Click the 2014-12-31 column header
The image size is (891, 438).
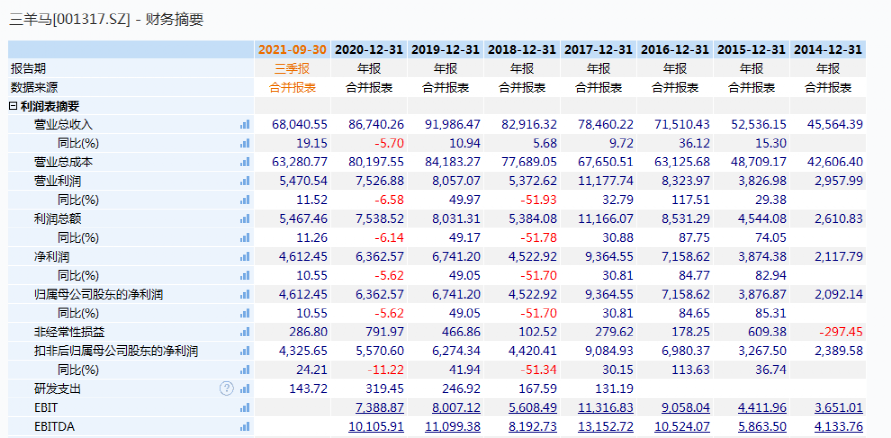827,49
